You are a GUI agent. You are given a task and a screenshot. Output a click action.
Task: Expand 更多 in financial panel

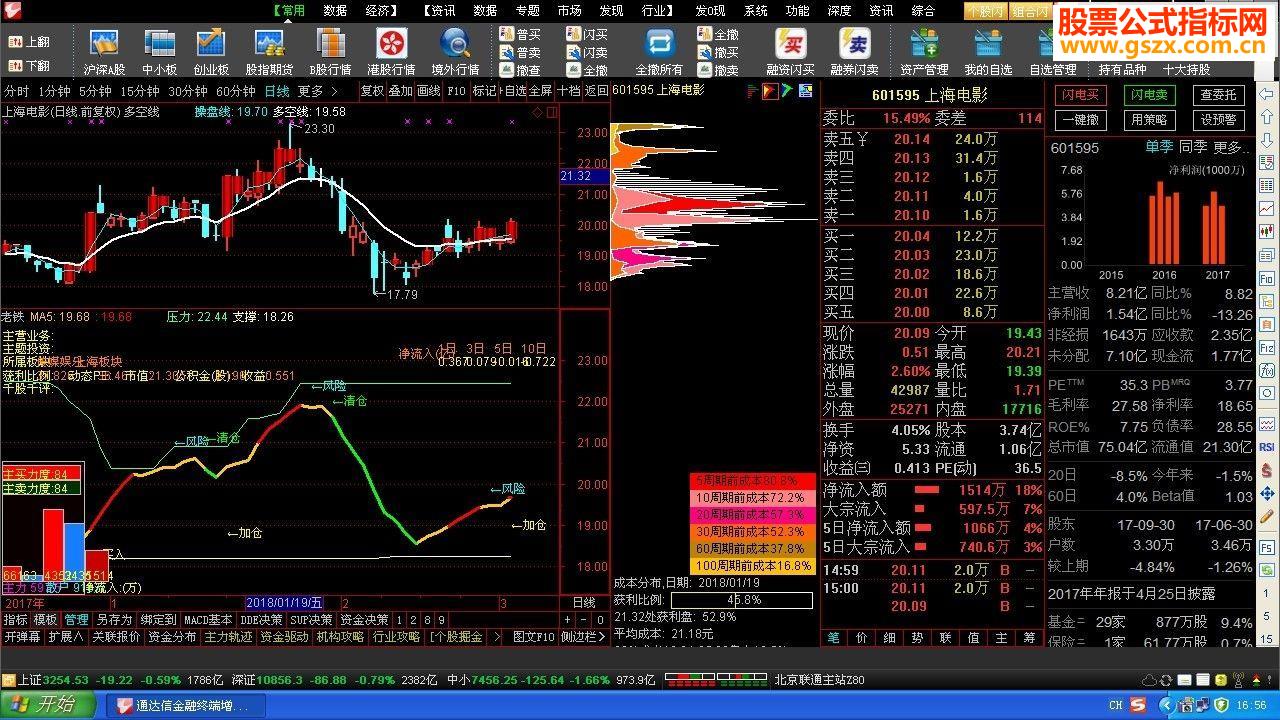click(x=1231, y=148)
